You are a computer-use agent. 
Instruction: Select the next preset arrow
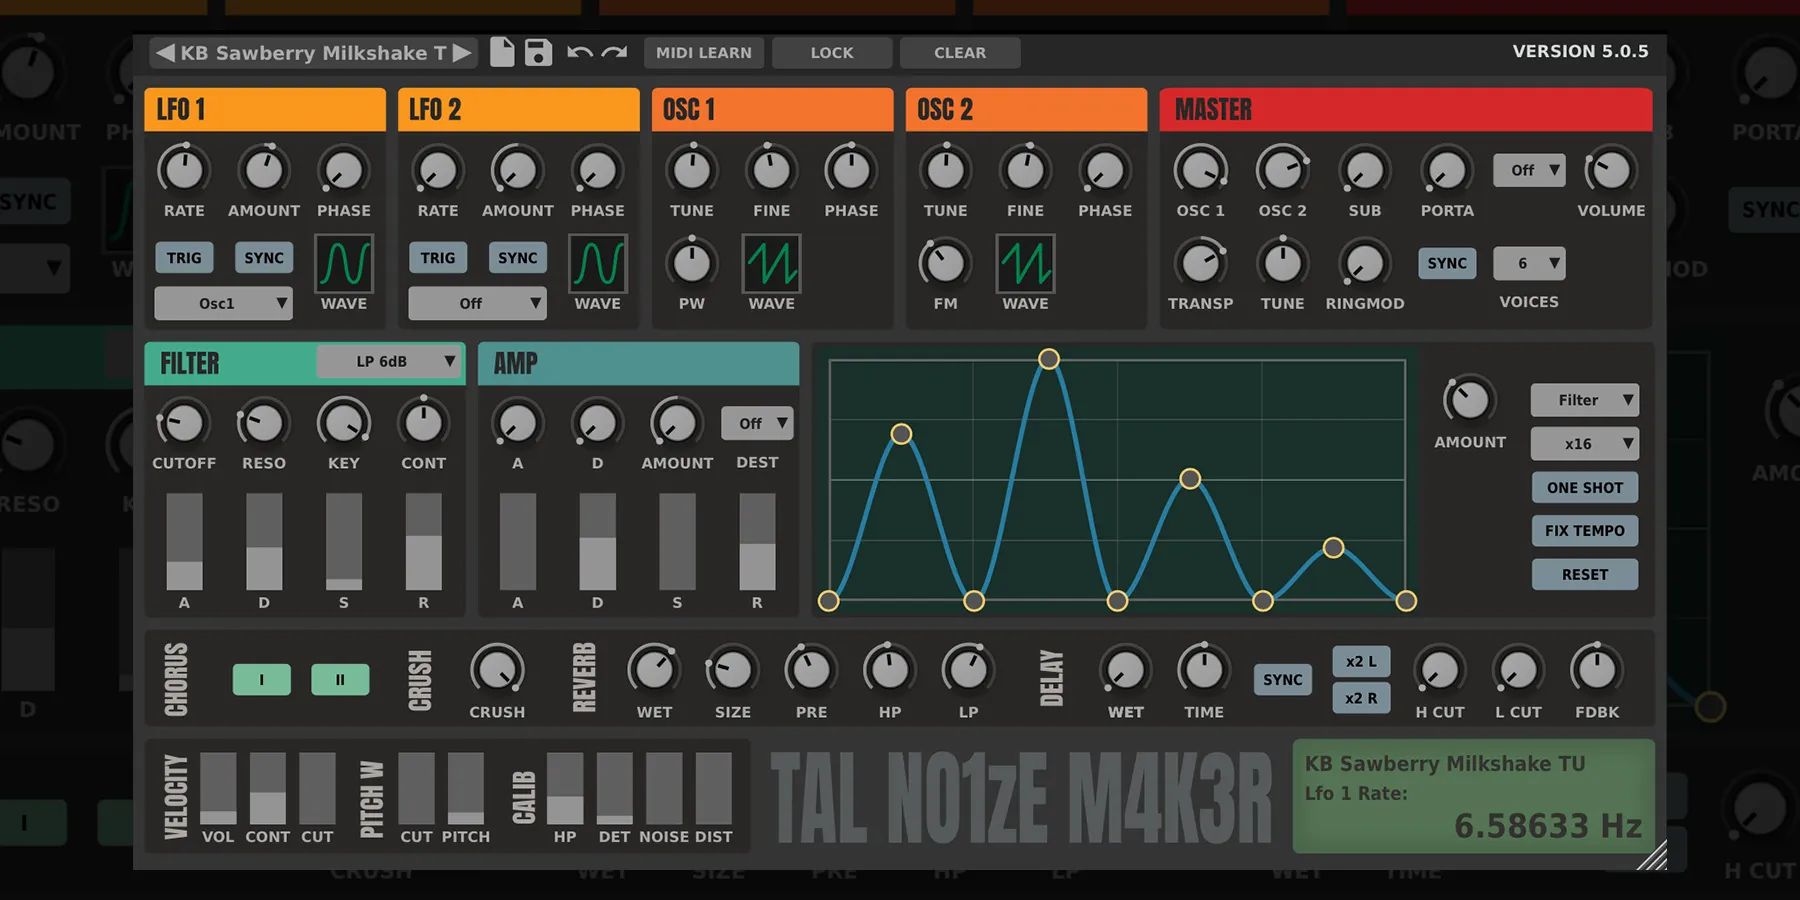461,53
